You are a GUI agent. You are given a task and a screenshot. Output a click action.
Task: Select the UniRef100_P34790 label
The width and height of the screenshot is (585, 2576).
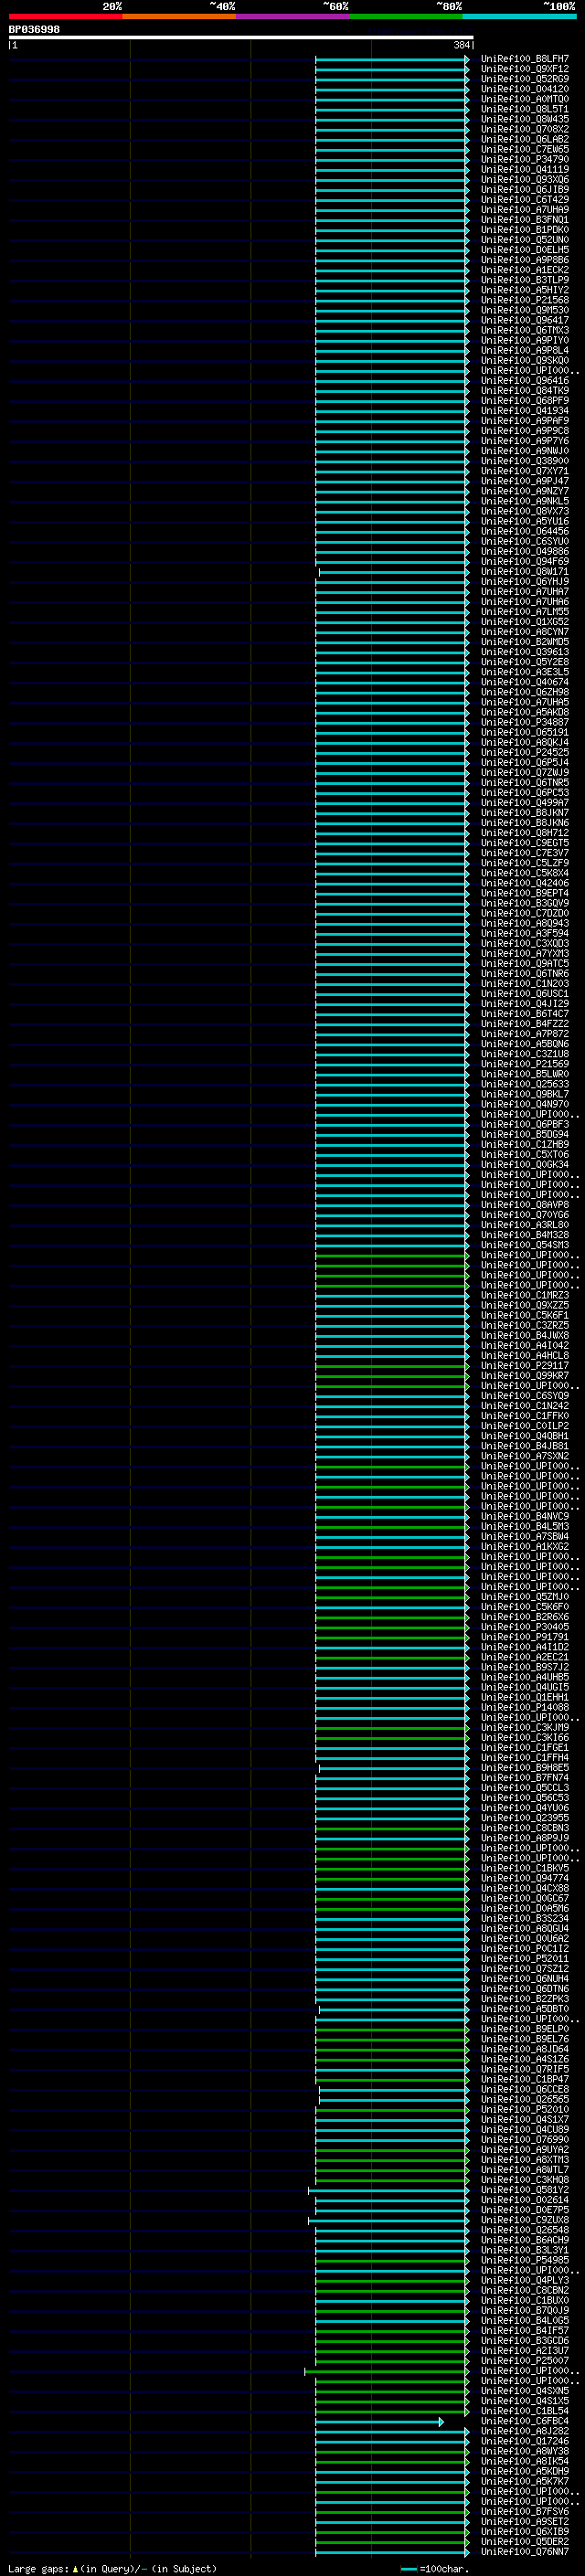pos(524,159)
